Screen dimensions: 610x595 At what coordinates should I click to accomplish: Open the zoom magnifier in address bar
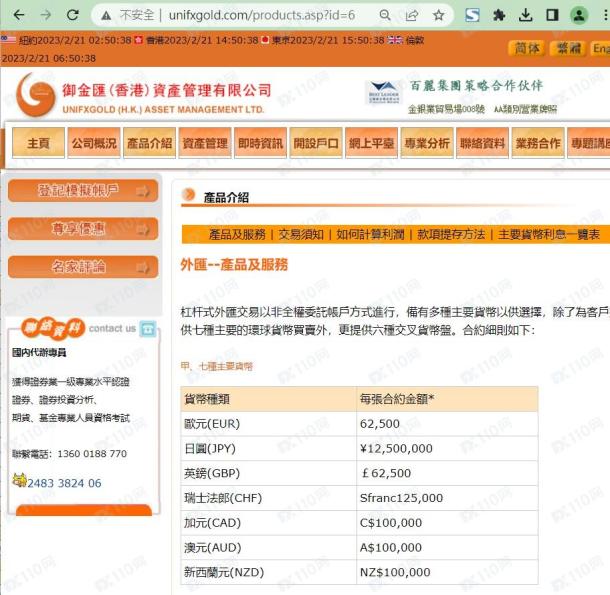tap(385, 15)
